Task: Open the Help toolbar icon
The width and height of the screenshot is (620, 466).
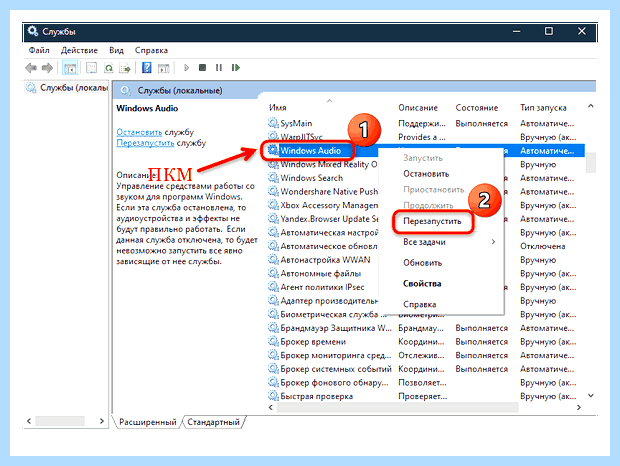Action: 147,68
